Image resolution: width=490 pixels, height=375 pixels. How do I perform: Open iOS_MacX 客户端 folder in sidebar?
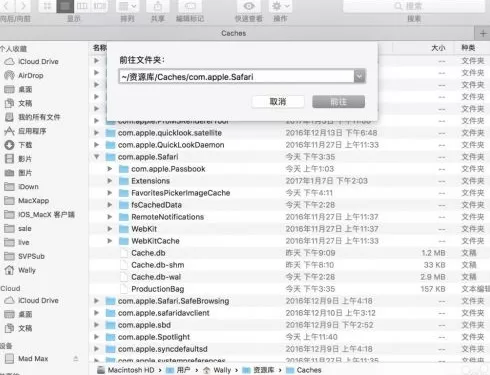(x=39, y=215)
